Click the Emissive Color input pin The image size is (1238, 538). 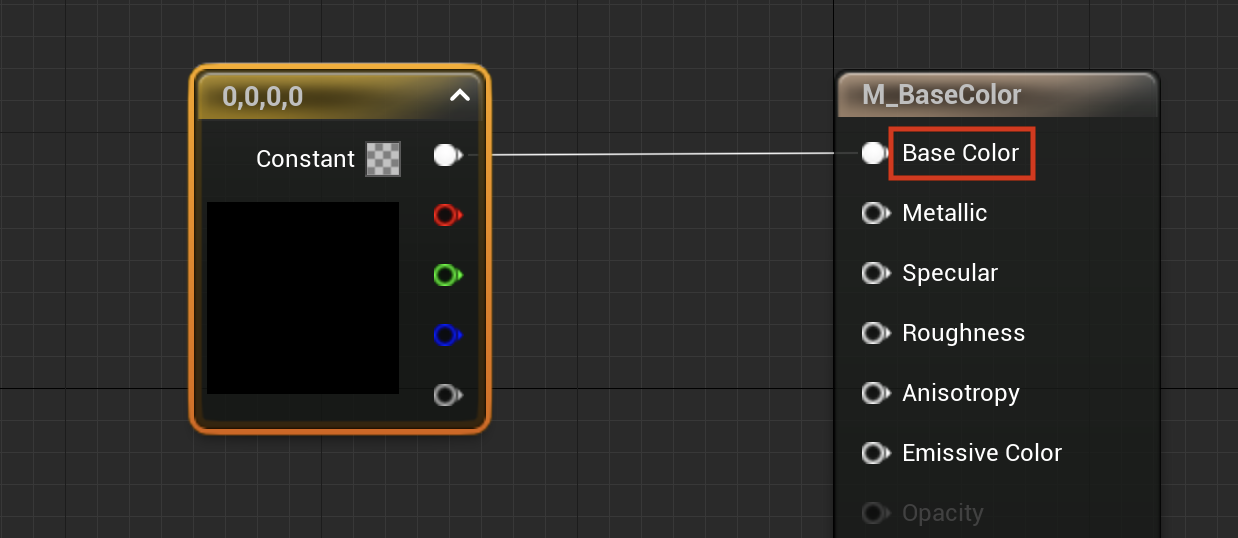[875, 453]
